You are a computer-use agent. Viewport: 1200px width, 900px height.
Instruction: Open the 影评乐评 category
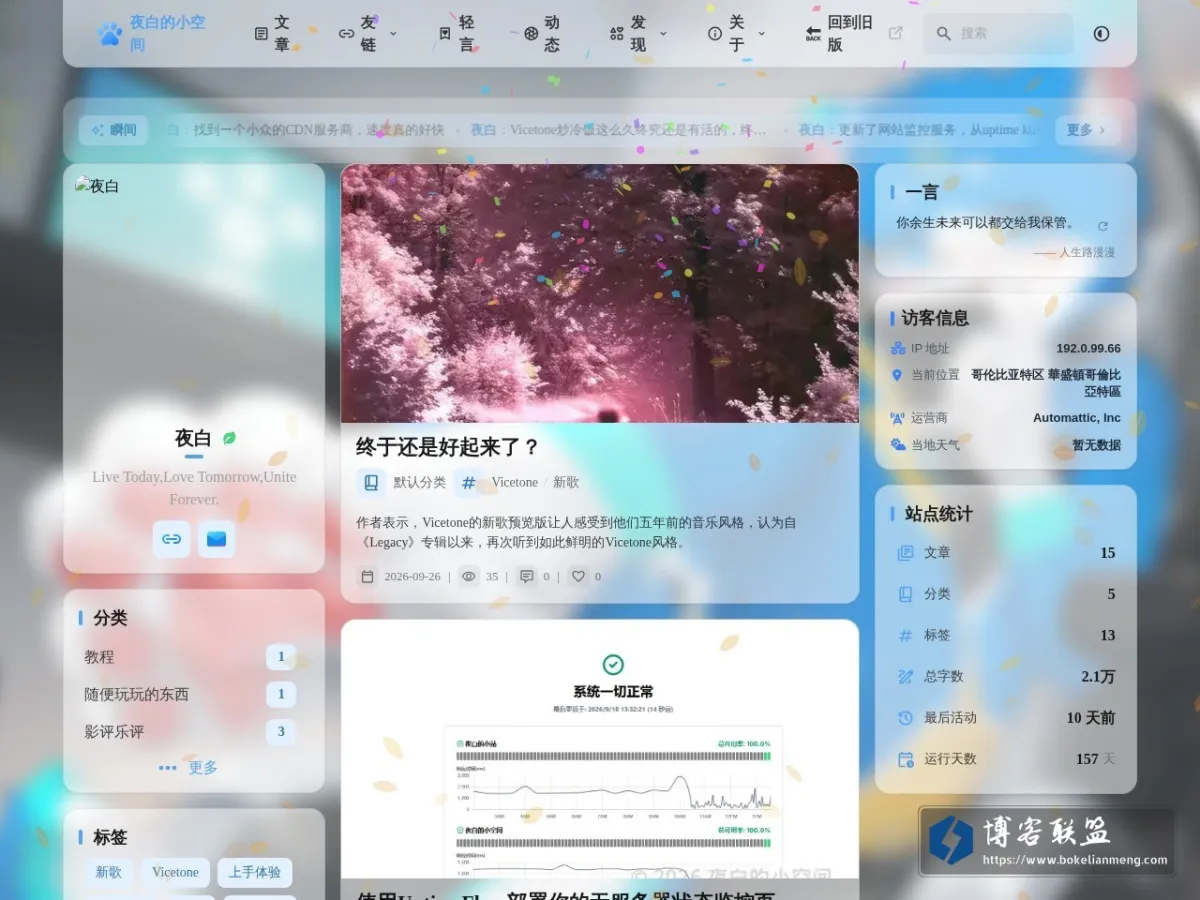(x=190, y=732)
